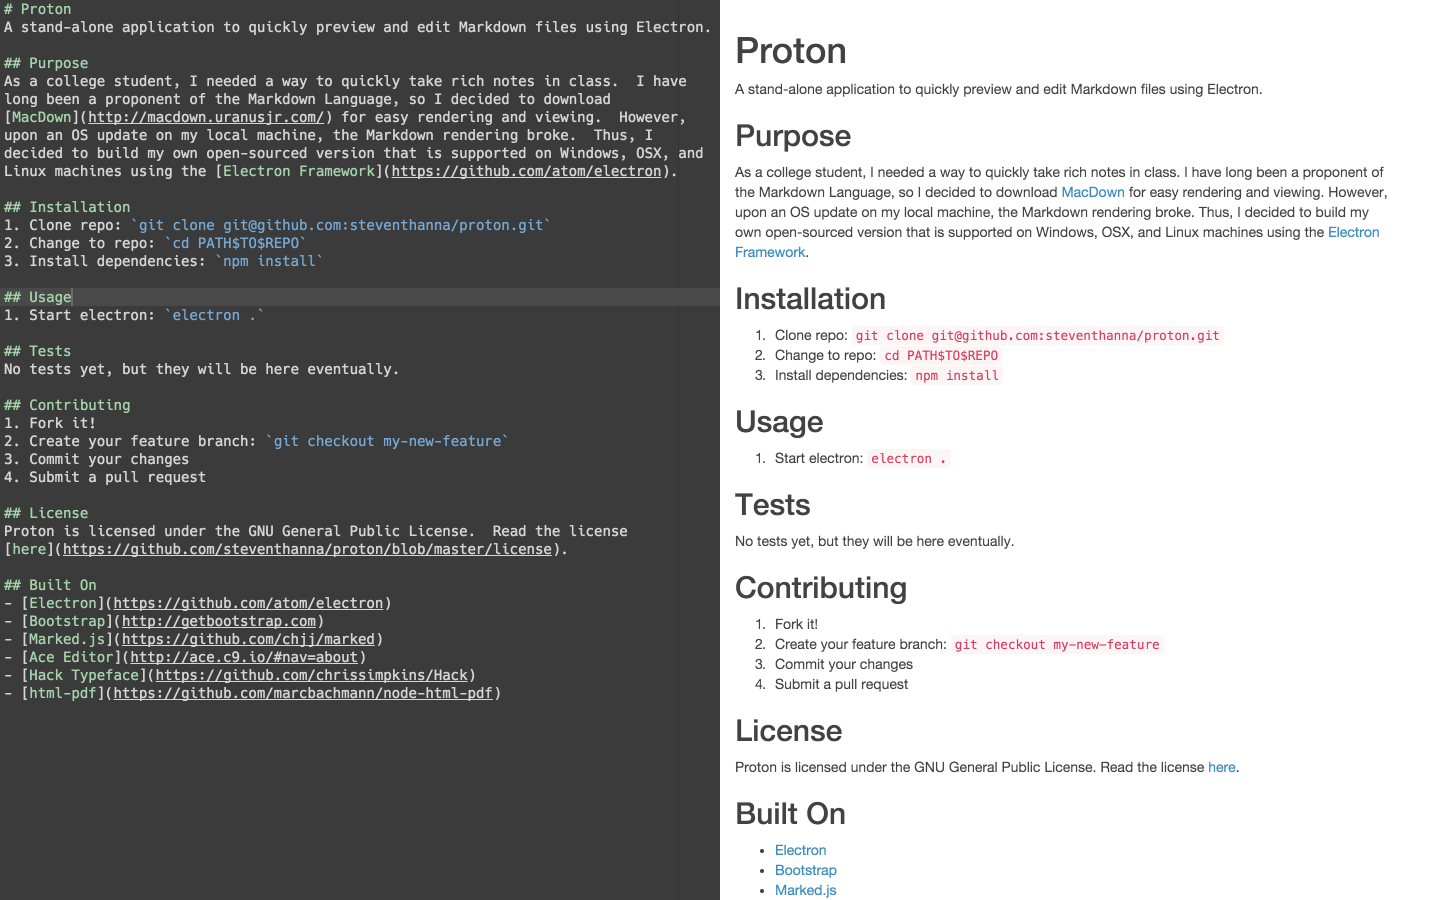Click the chjj/marked URL in the editor
This screenshot has height=900, width=1440.
248,639
